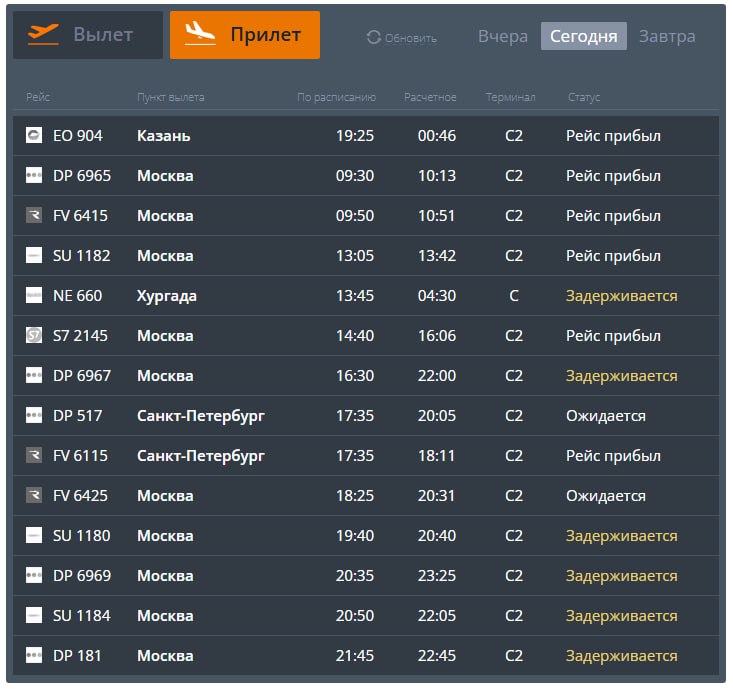Switch to the Вылет departures tab
The height and width of the screenshot is (689, 733).
coord(88,35)
